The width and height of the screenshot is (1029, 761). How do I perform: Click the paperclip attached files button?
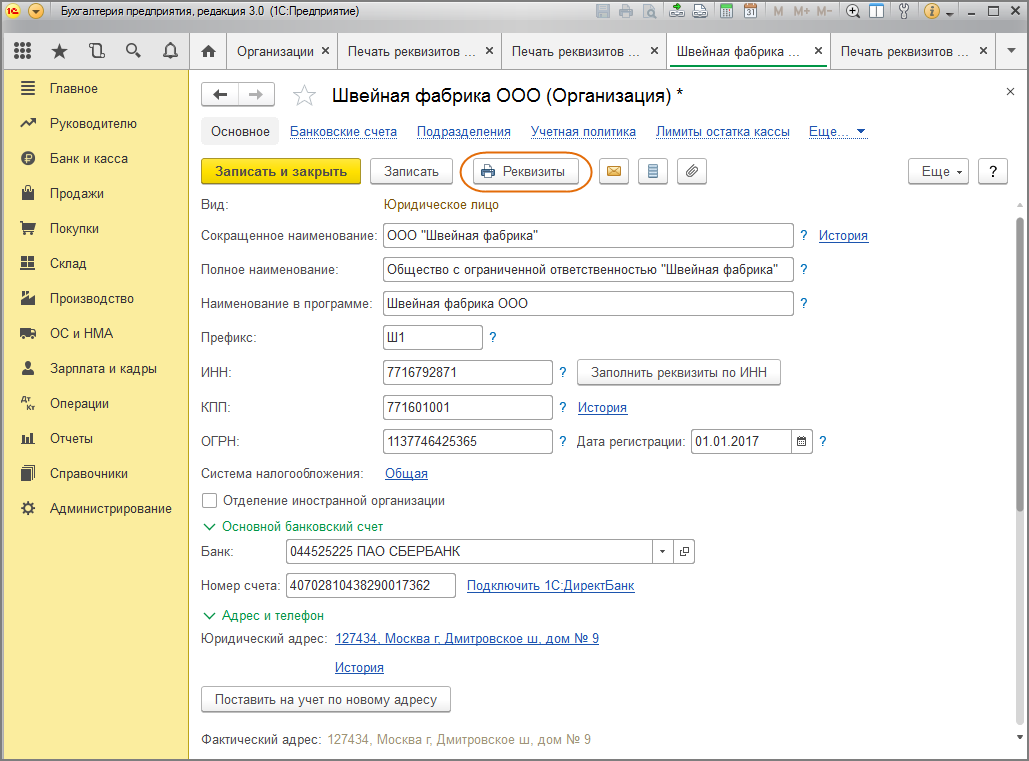coord(692,171)
